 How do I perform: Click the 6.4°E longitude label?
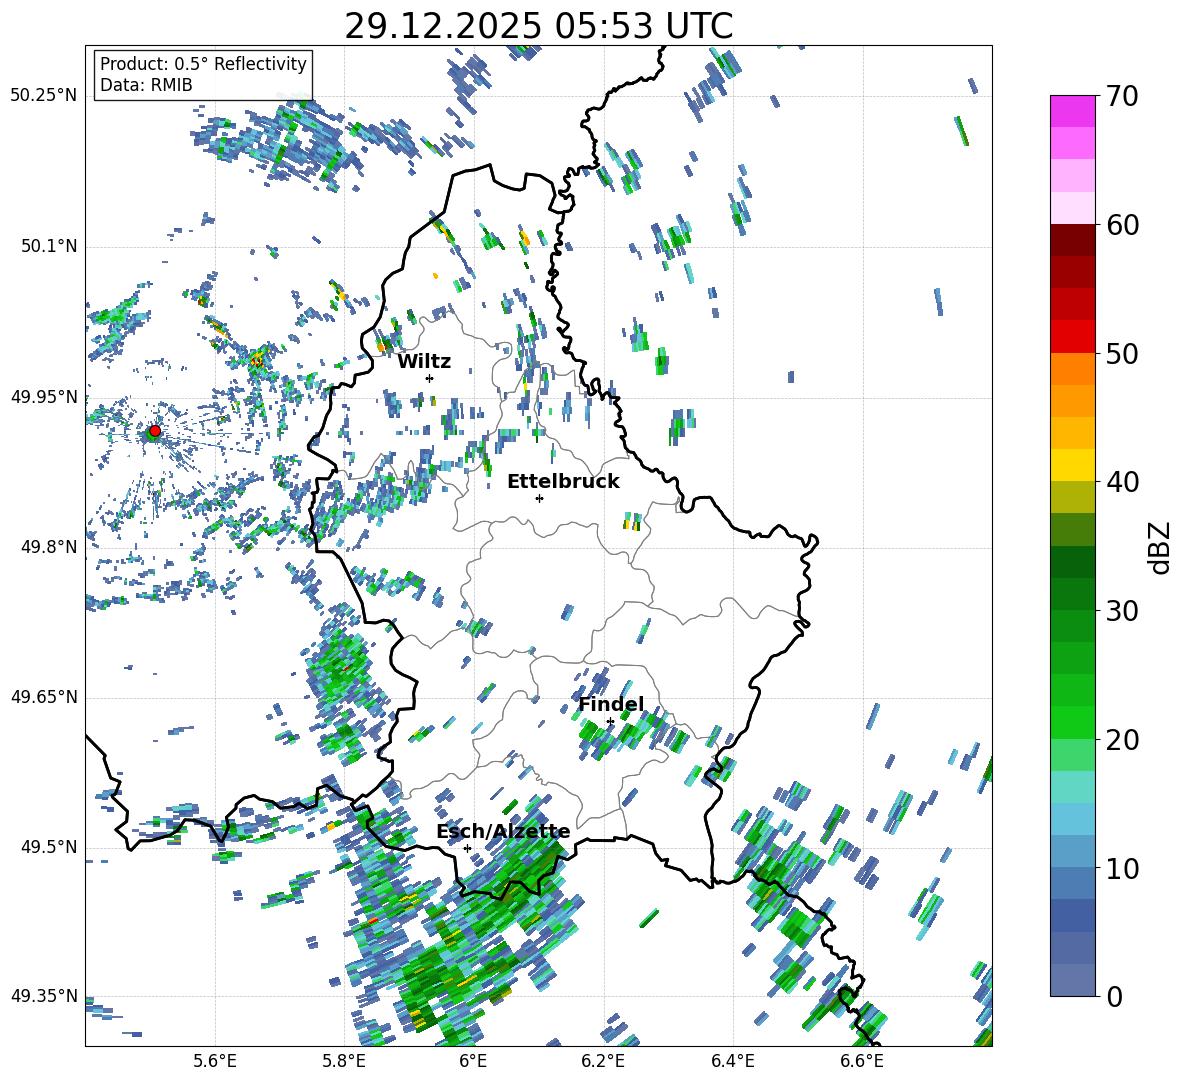pyautogui.click(x=732, y=1061)
